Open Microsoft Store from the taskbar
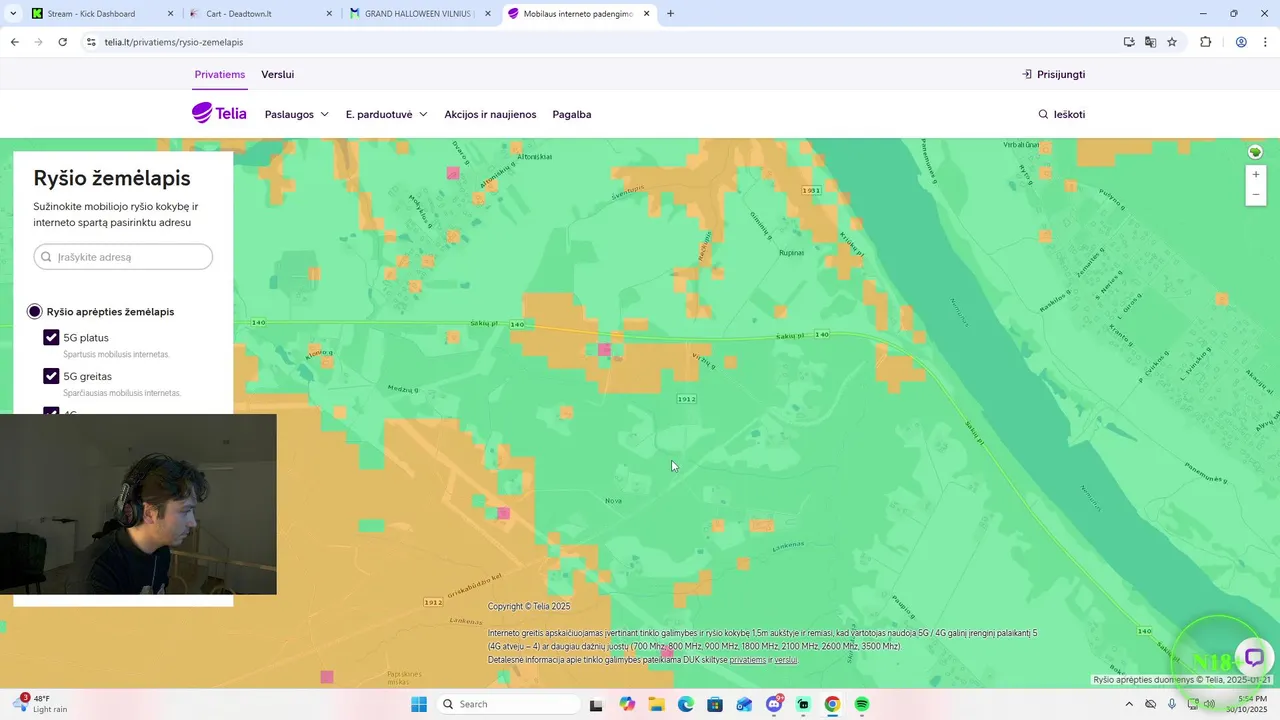The width and height of the screenshot is (1280, 720). tap(715, 704)
